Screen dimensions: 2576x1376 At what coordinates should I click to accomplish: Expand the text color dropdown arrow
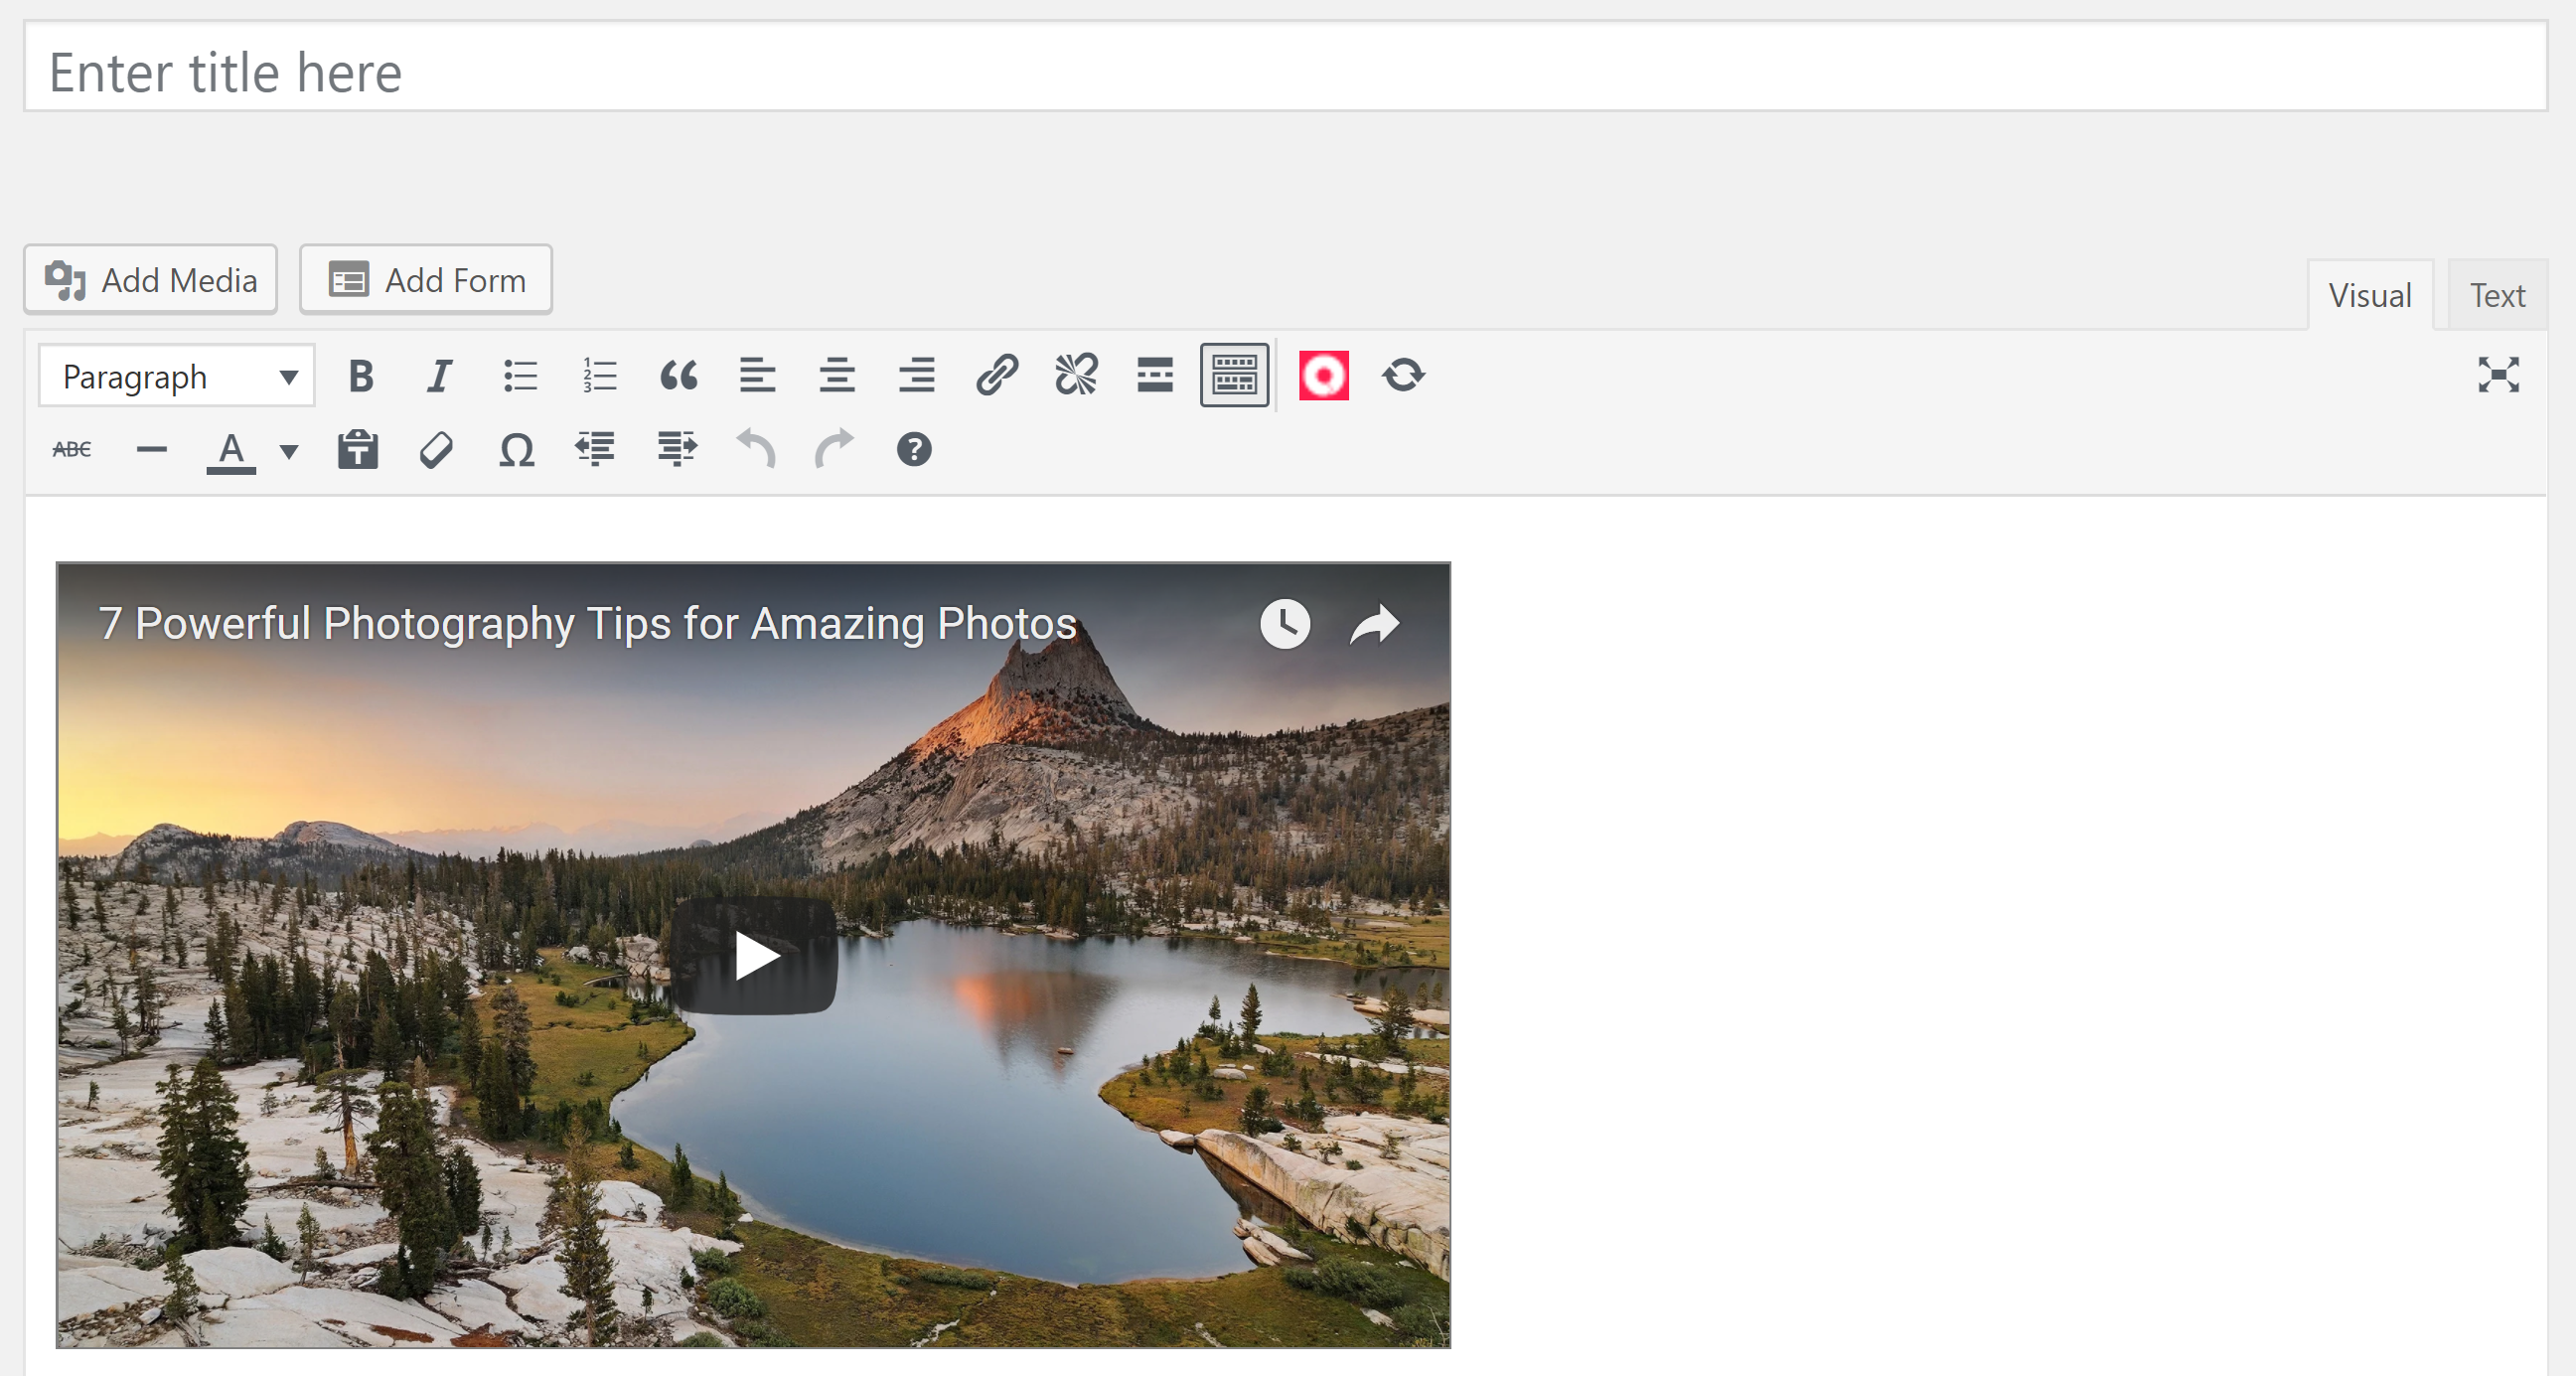tap(288, 451)
